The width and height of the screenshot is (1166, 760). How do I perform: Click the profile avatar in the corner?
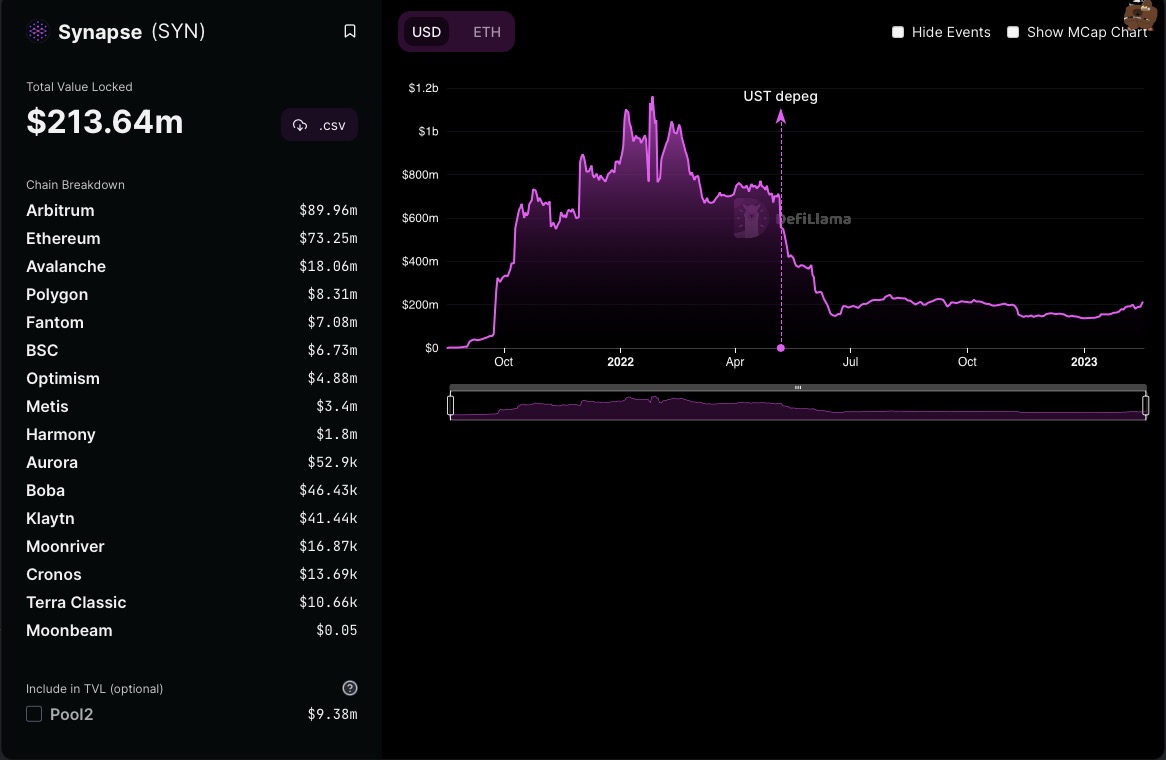(x=1141, y=15)
